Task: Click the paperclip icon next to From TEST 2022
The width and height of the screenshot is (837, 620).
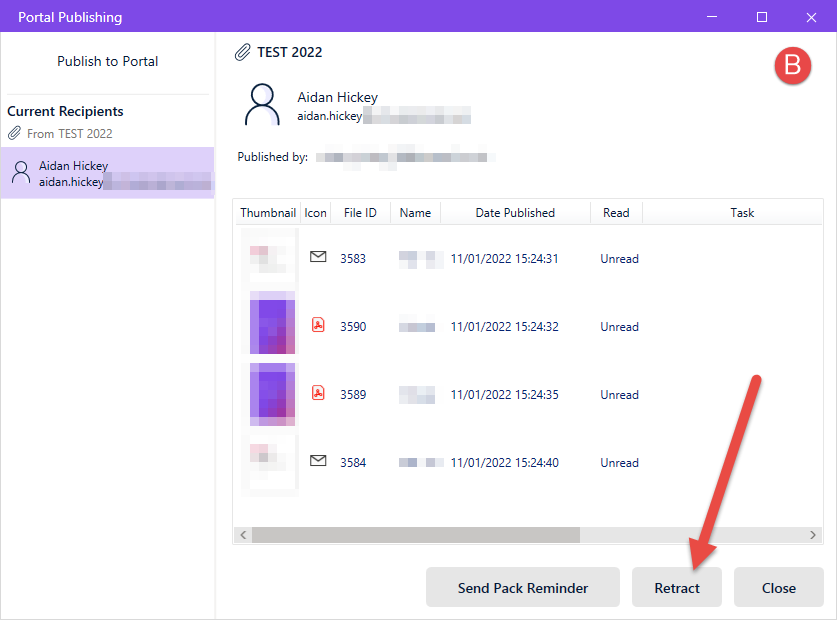Action: pyautogui.click(x=14, y=133)
